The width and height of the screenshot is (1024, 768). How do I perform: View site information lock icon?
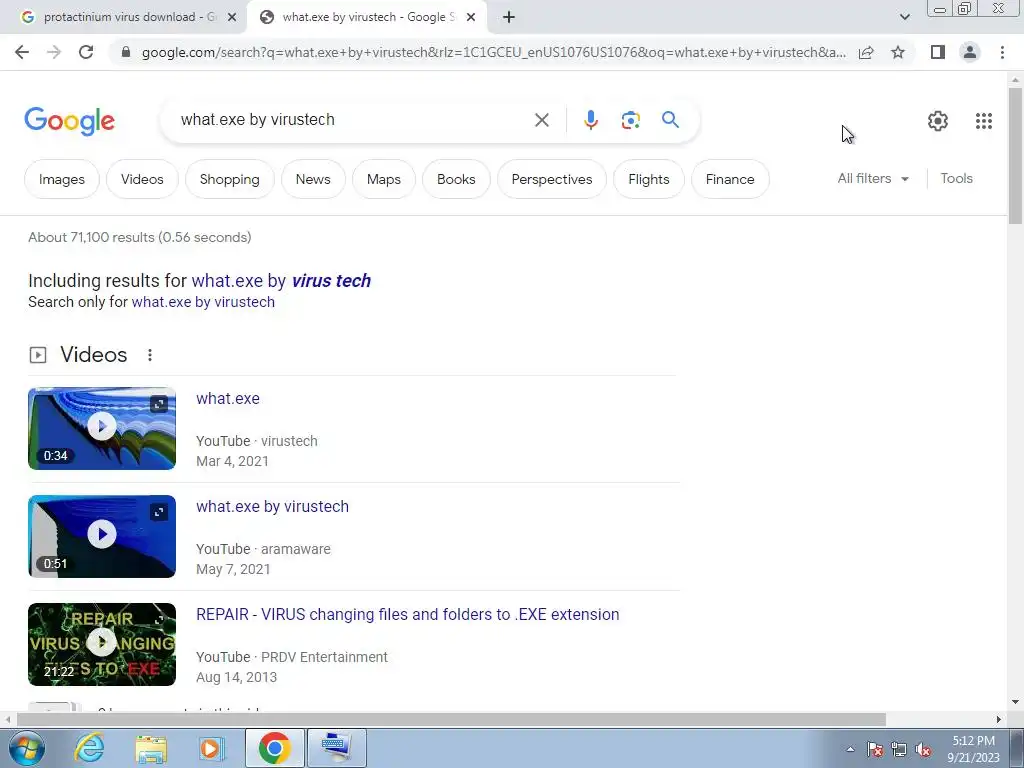(126, 52)
